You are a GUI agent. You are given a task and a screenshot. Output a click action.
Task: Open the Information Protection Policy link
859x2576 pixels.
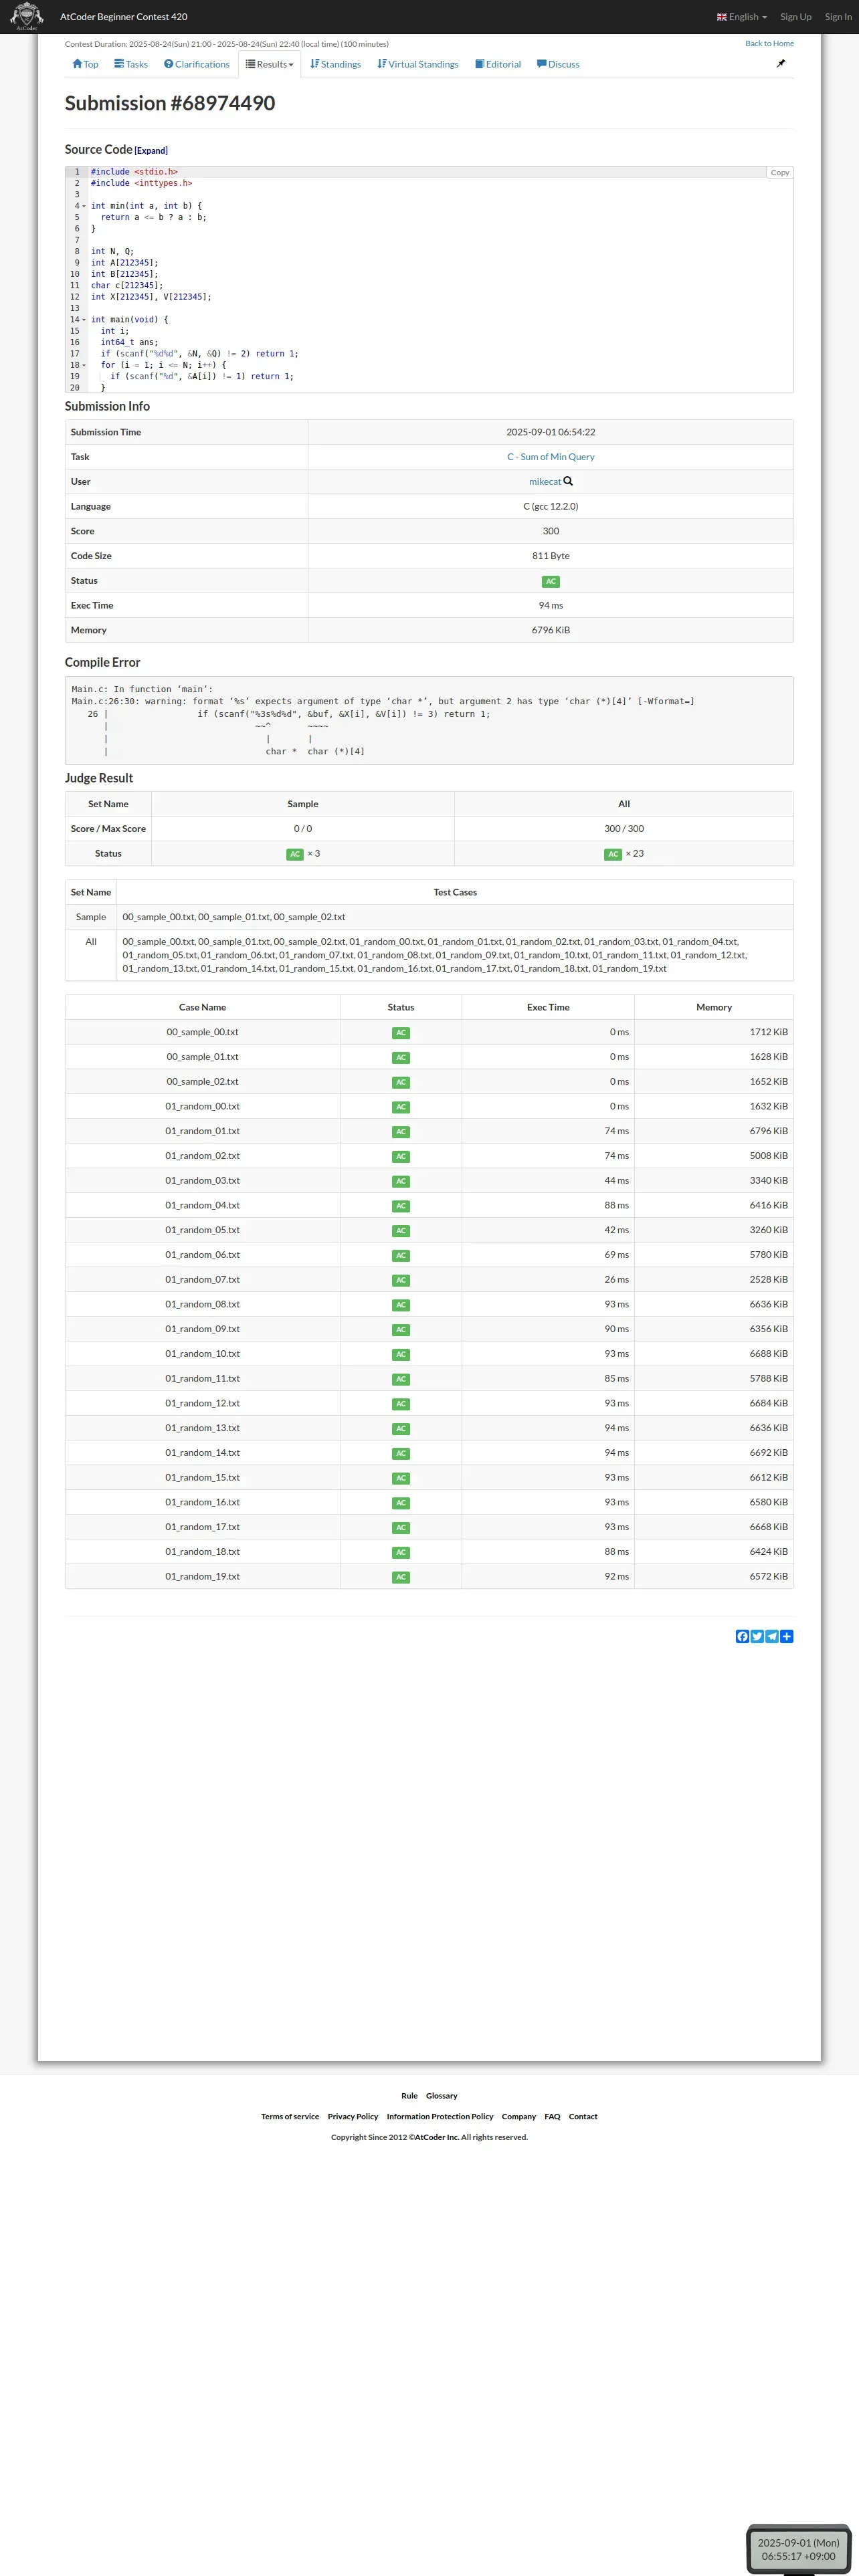[x=440, y=2116]
